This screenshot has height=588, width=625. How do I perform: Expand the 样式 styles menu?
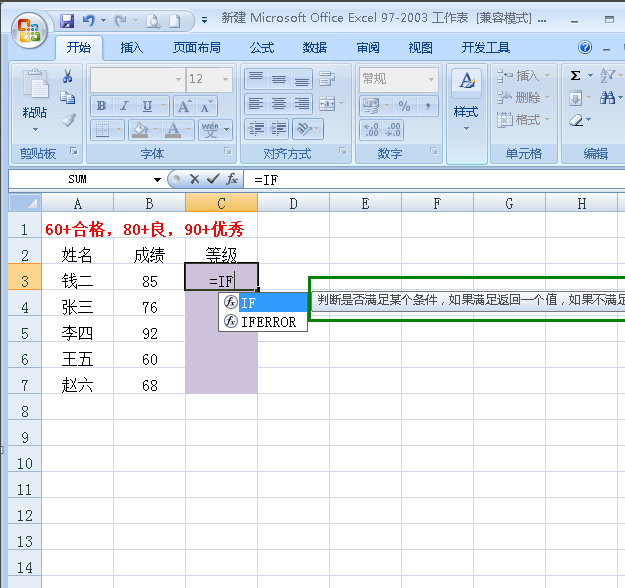tap(466, 116)
